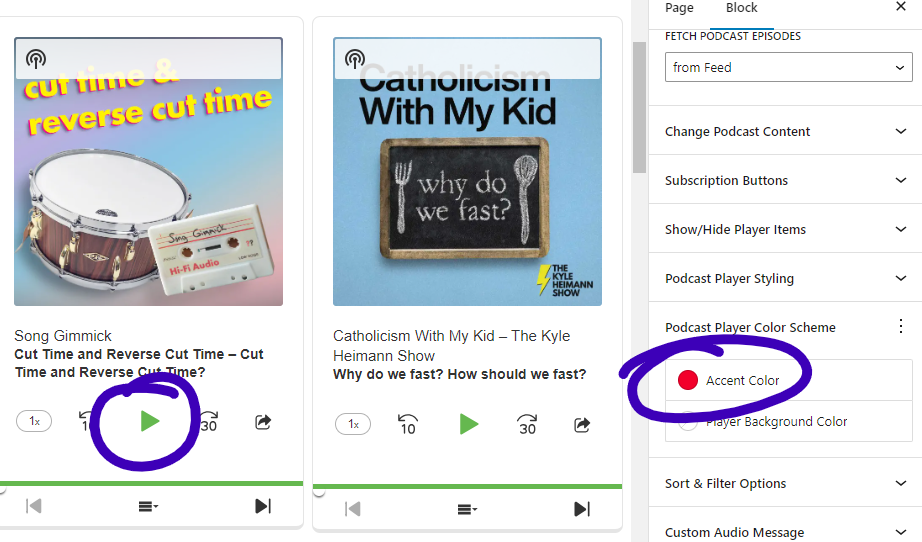Screen dimensions: 922x542
Task: Click the editor vertical scrollbar
Action: 639,108
